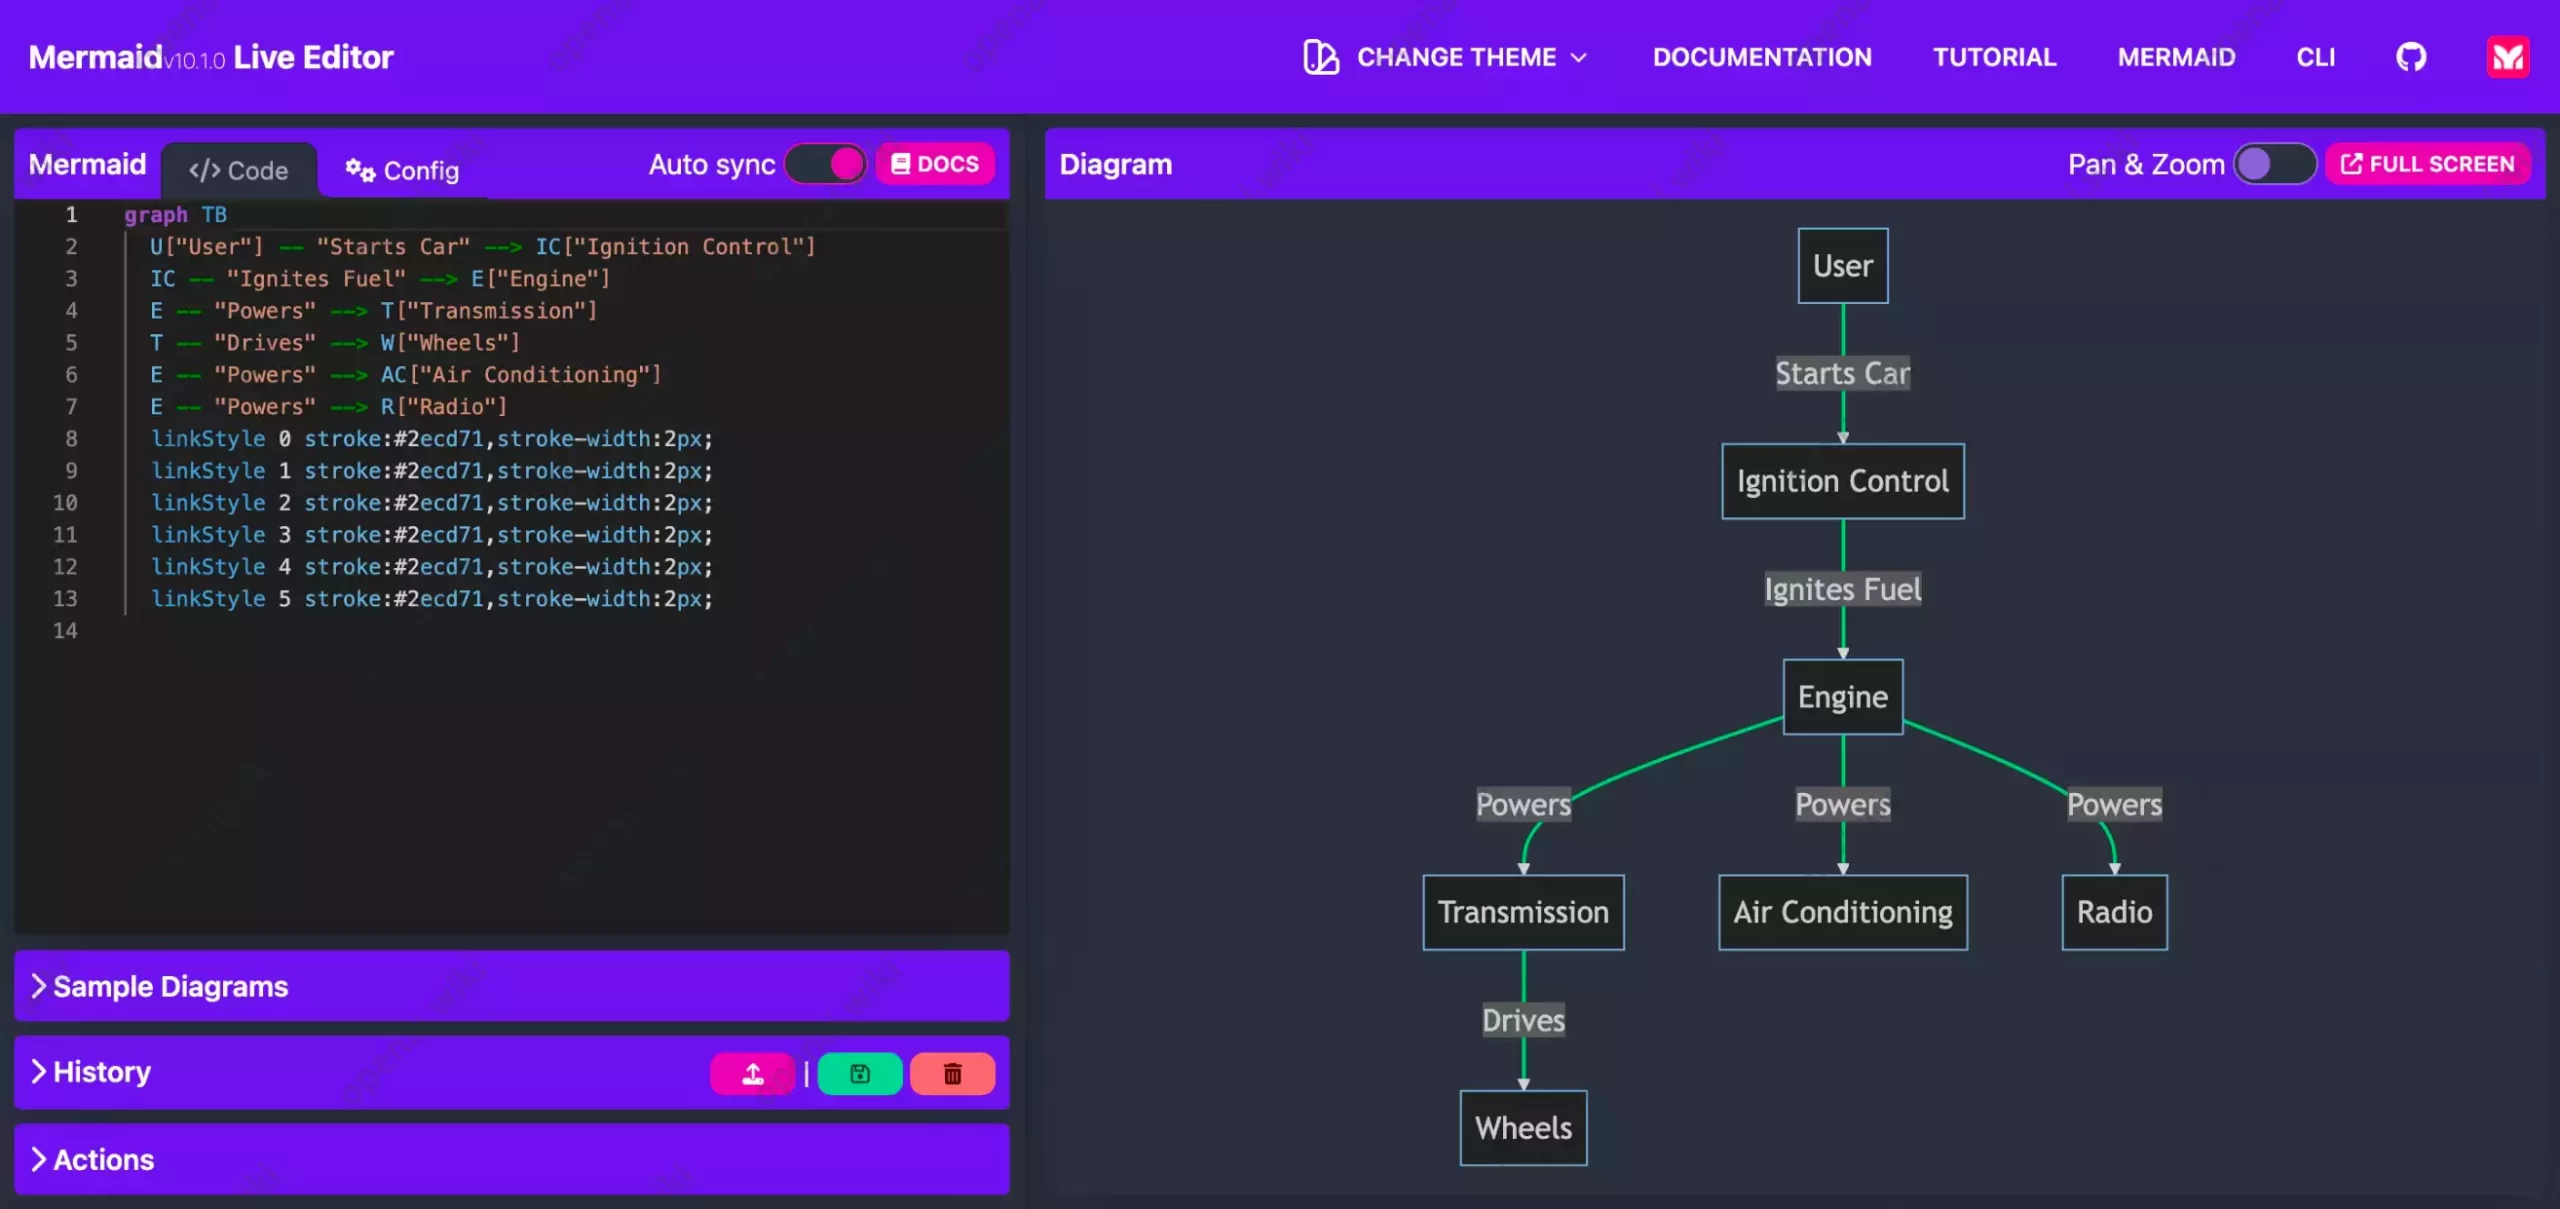Click the Mermaid Chart logo icon
Viewport: 2560px width, 1209px height.
2508,57
